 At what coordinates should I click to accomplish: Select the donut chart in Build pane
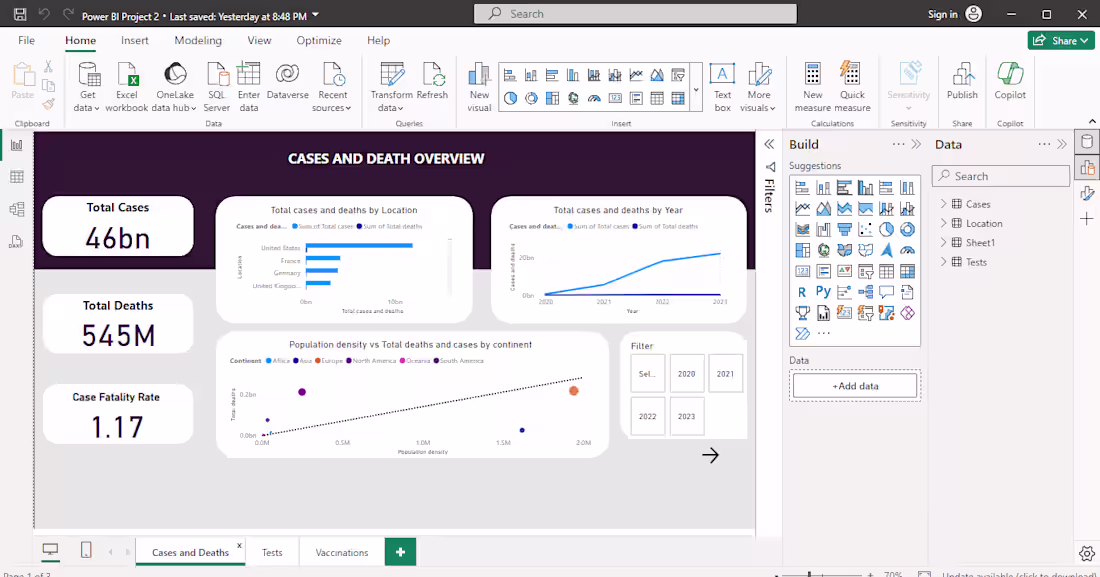tap(908, 230)
